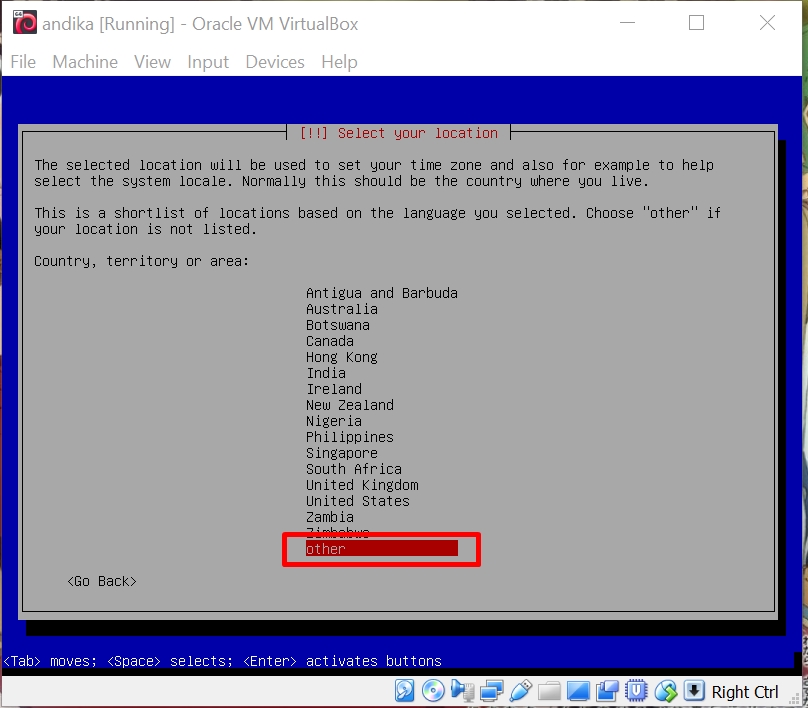Click the CPU virtualization status icon

tap(636, 691)
